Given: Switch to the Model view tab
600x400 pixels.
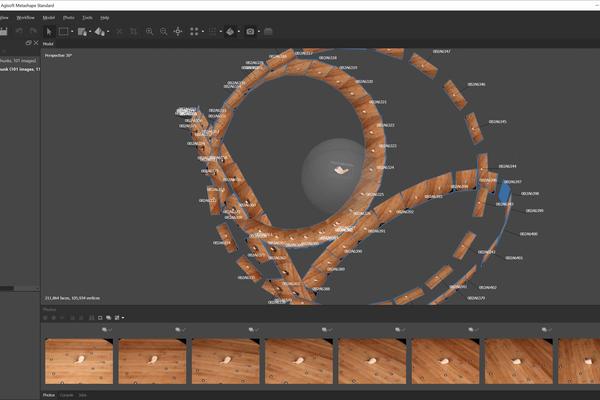Looking at the screenshot, I should tap(48, 44).
